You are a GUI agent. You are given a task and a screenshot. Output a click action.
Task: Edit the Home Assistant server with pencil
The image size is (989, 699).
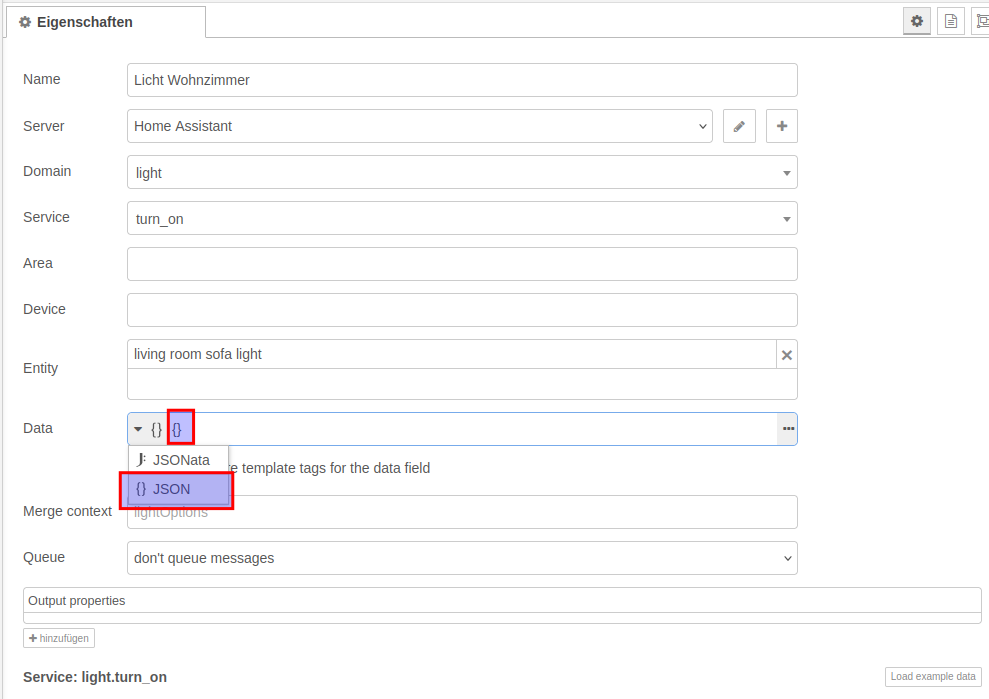pyautogui.click(x=739, y=127)
